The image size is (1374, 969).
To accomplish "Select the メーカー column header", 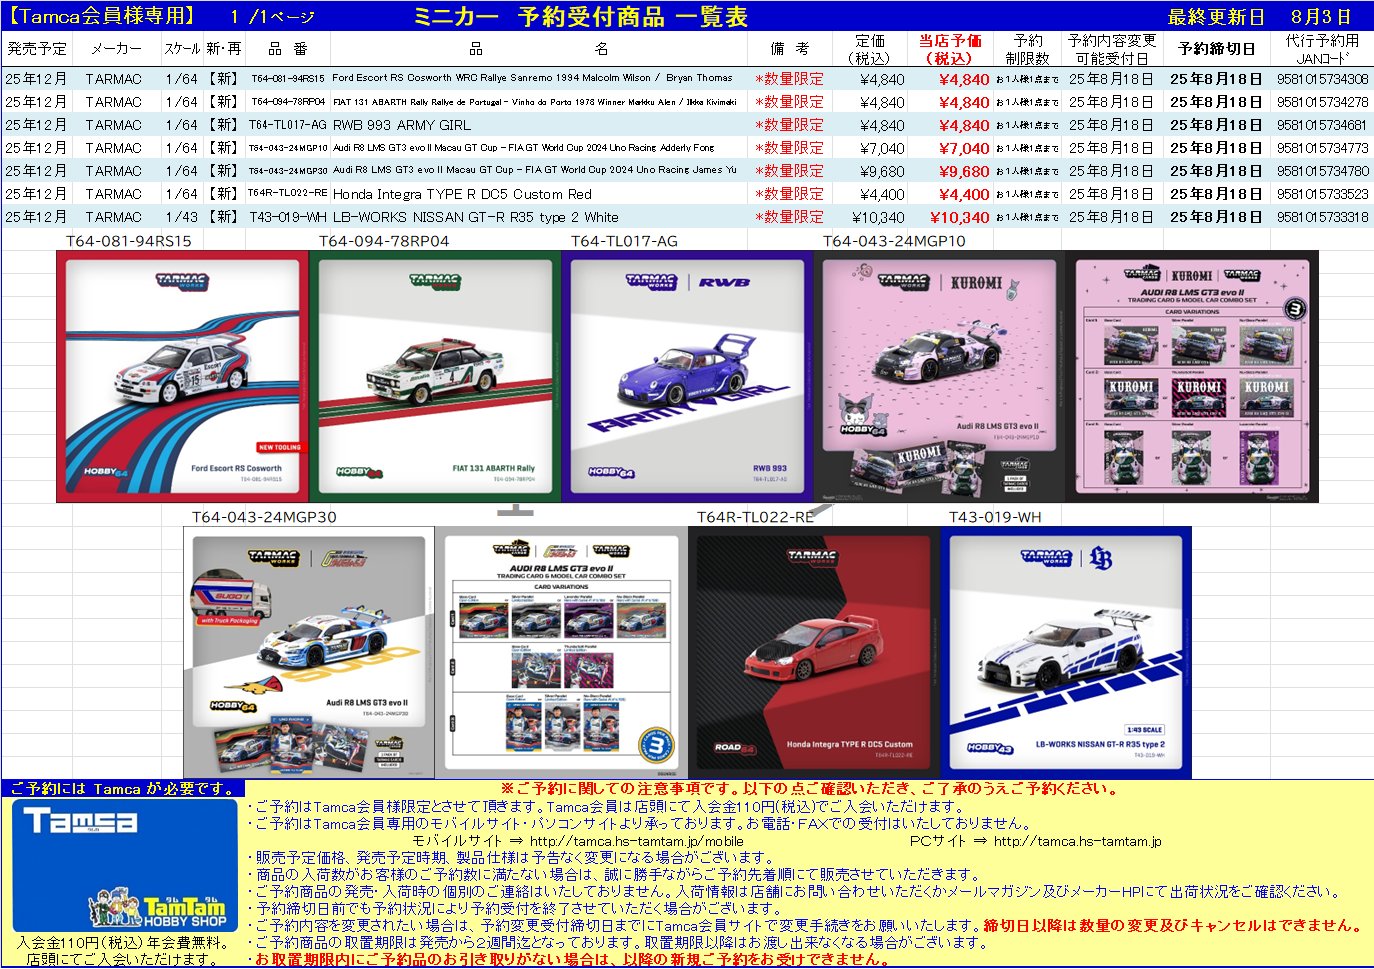I will (x=115, y=48).
